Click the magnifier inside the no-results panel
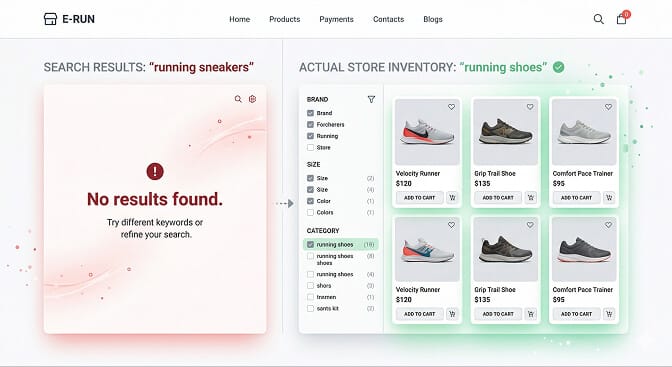672x367 pixels. pyautogui.click(x=238, y=99)
